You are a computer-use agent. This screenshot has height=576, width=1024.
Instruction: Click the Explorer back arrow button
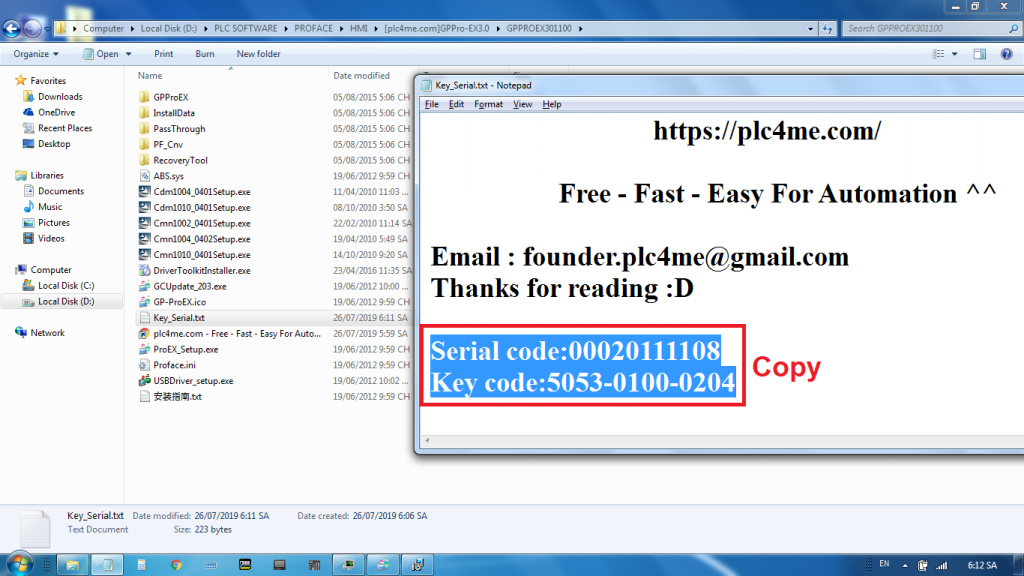(x=11, y=28)
